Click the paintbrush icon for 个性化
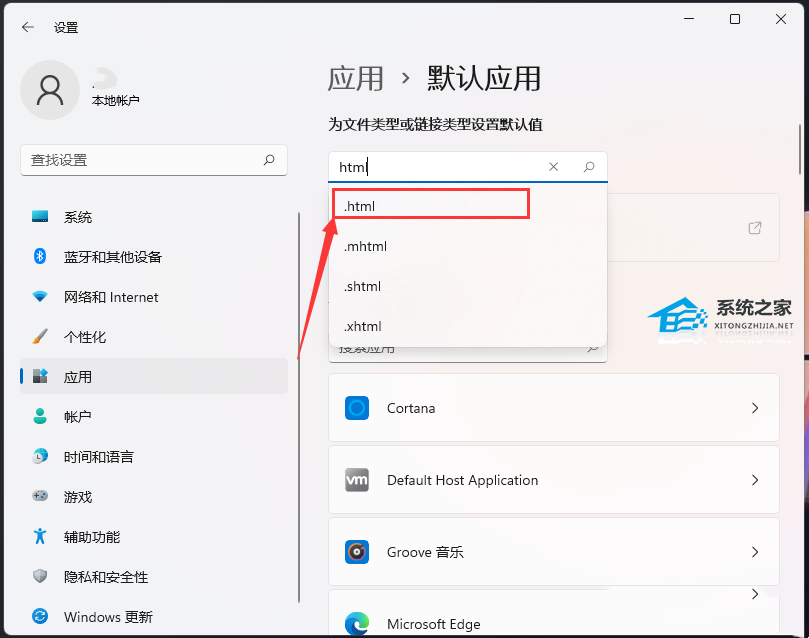This screenshot has height=638, width=809. tap(40, 336)
